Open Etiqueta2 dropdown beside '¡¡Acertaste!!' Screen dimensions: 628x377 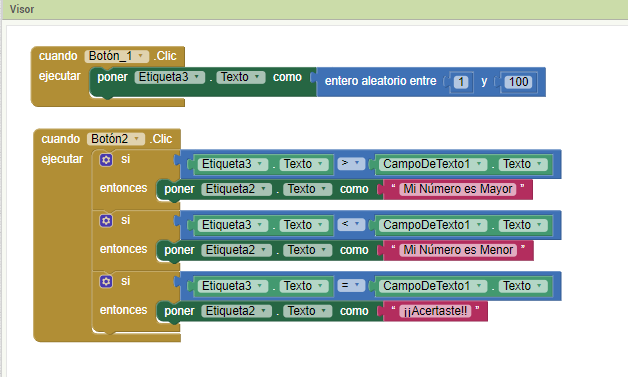coord(236,311)
